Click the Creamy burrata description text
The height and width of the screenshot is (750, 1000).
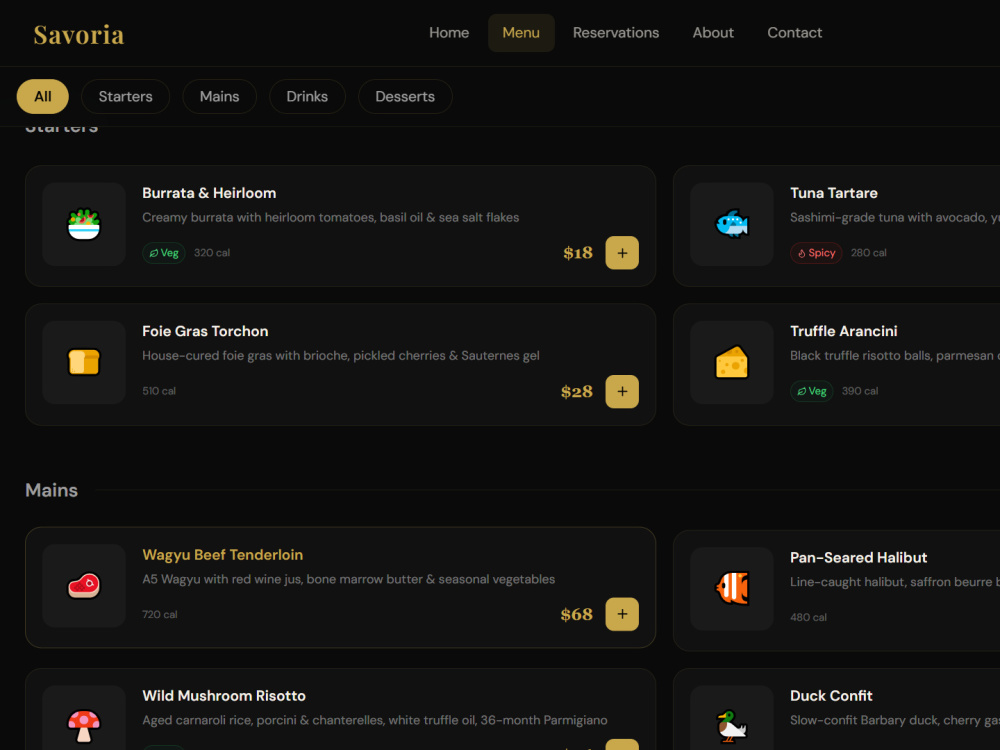click(x=330, y=217)
